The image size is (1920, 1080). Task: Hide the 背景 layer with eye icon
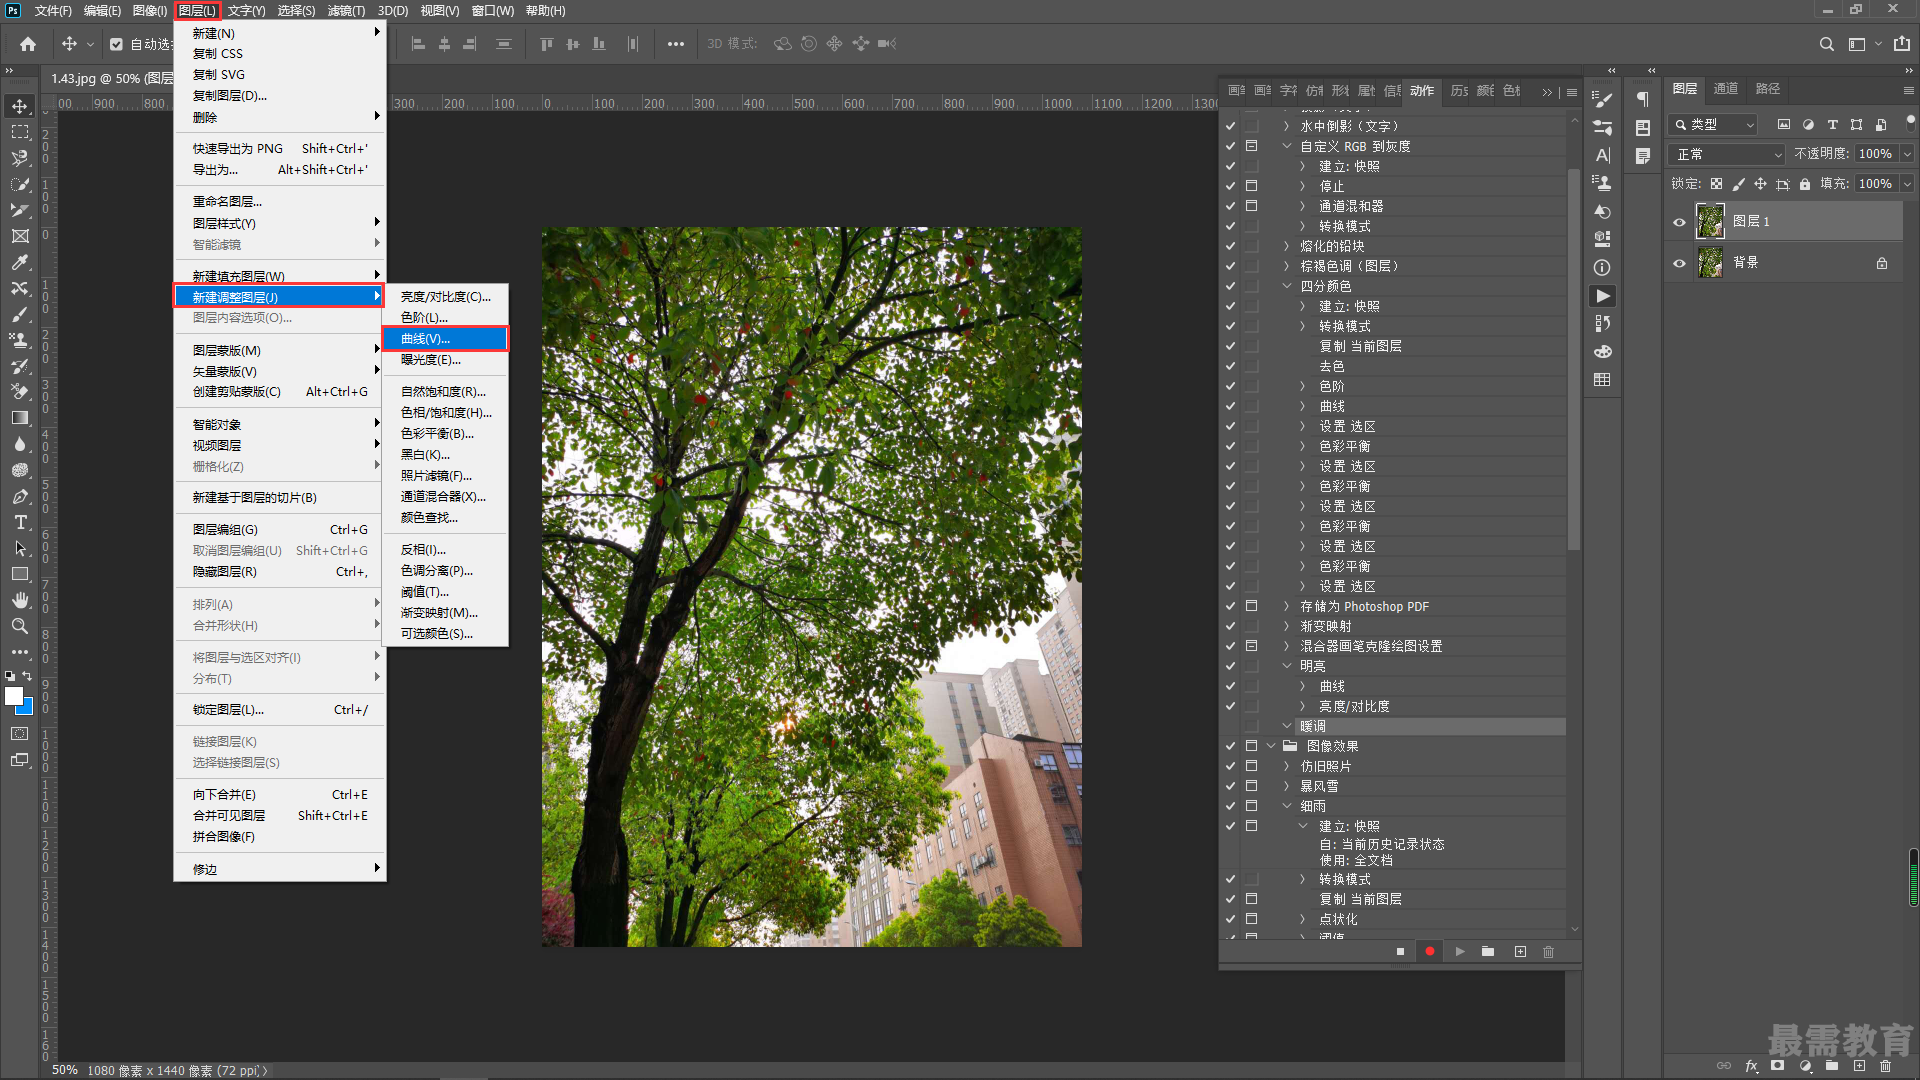(x=1679, y=263)
